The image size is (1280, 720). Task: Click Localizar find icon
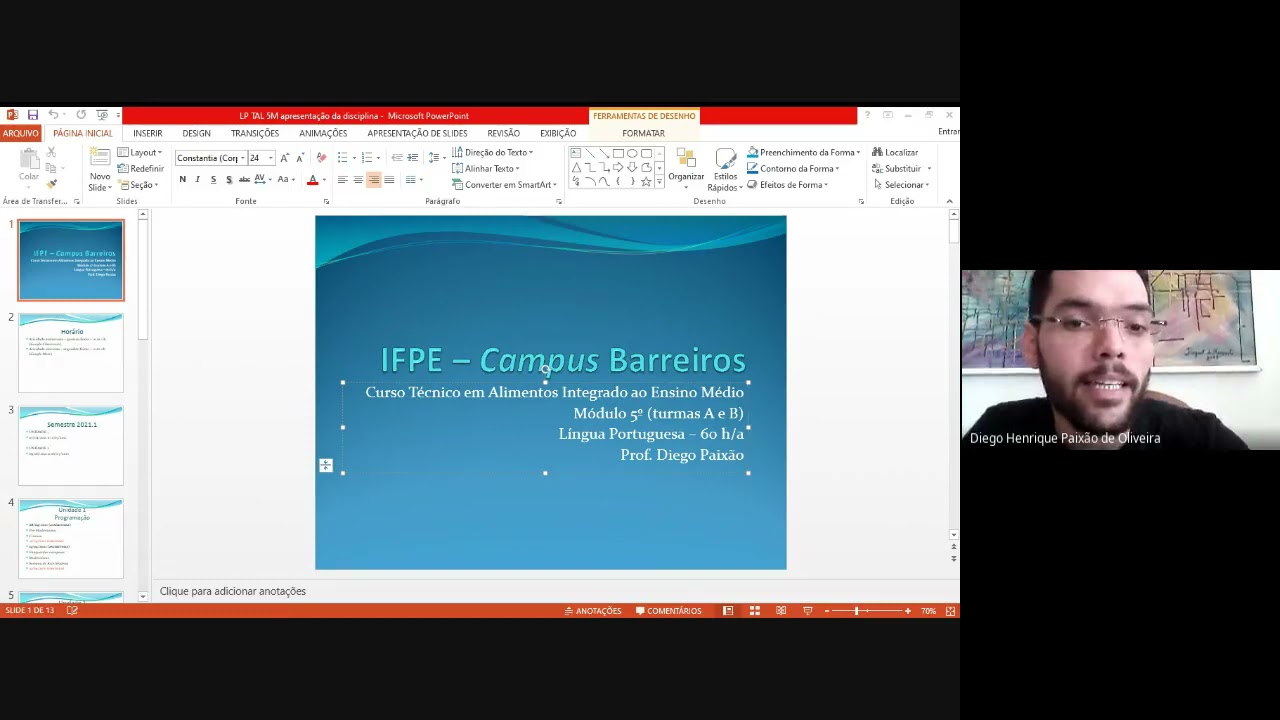tap(895, 153)
